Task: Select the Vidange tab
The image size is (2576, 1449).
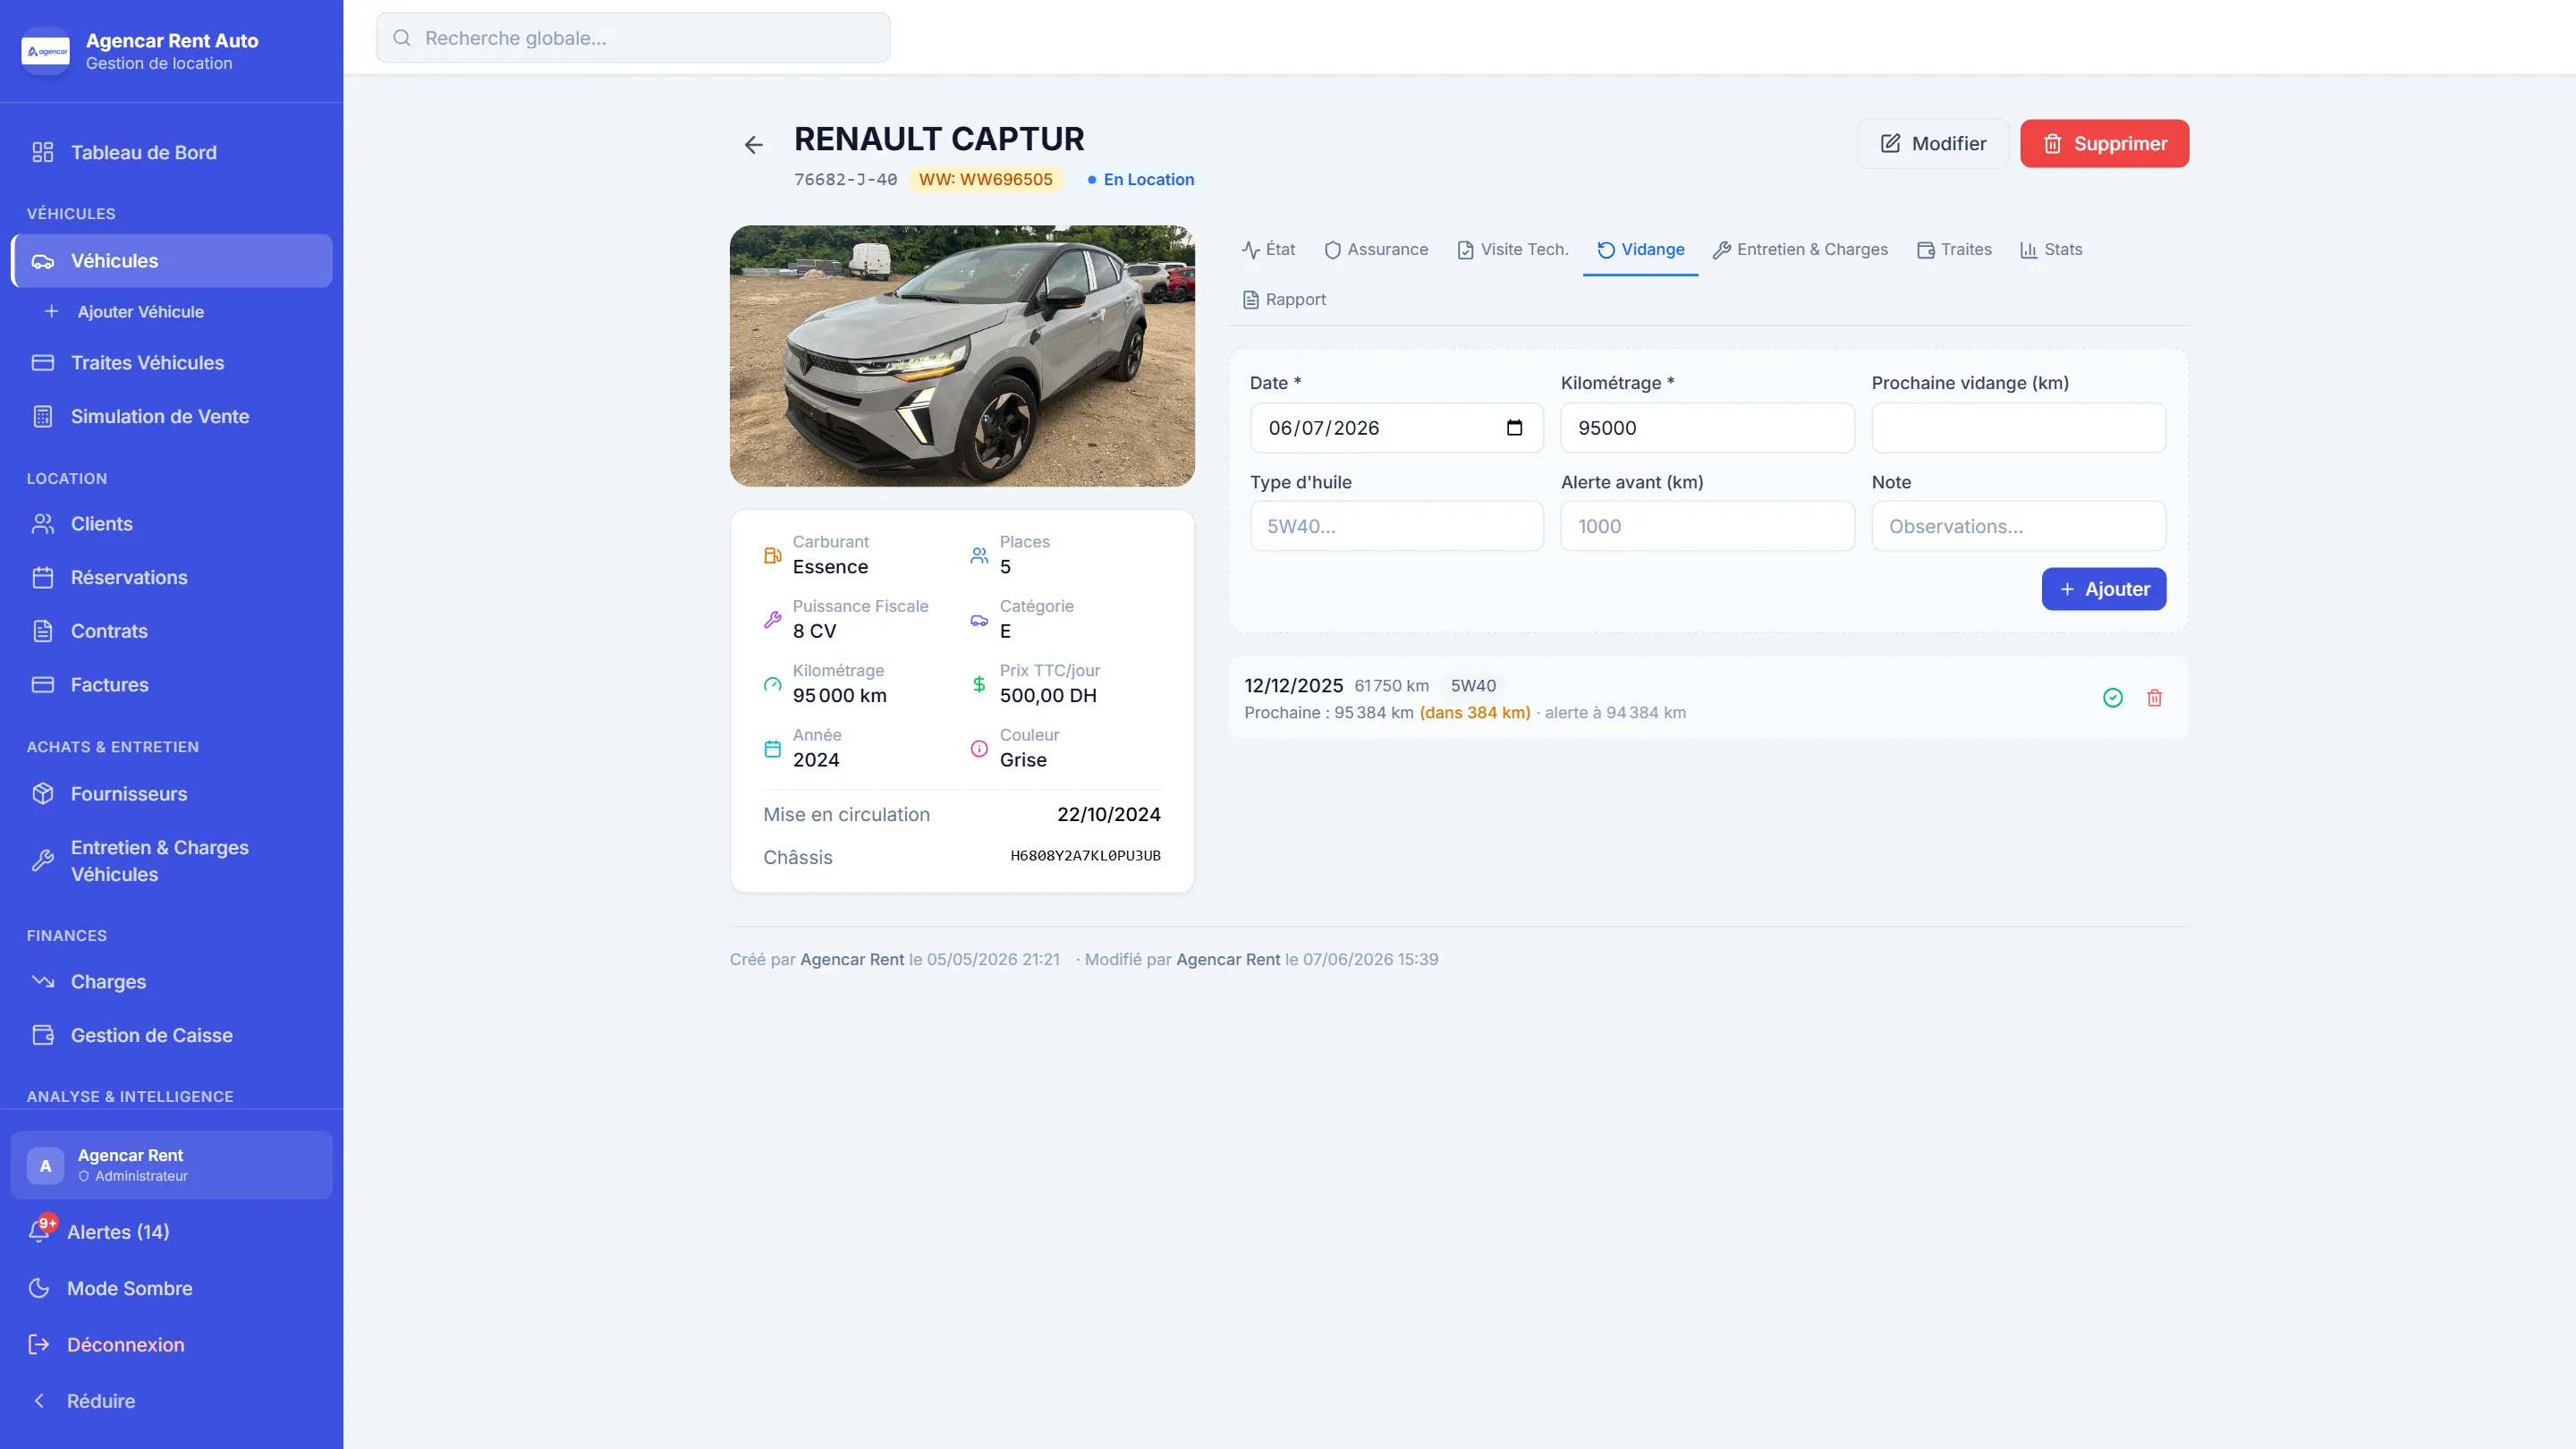Action: (x=1640, y=250)
